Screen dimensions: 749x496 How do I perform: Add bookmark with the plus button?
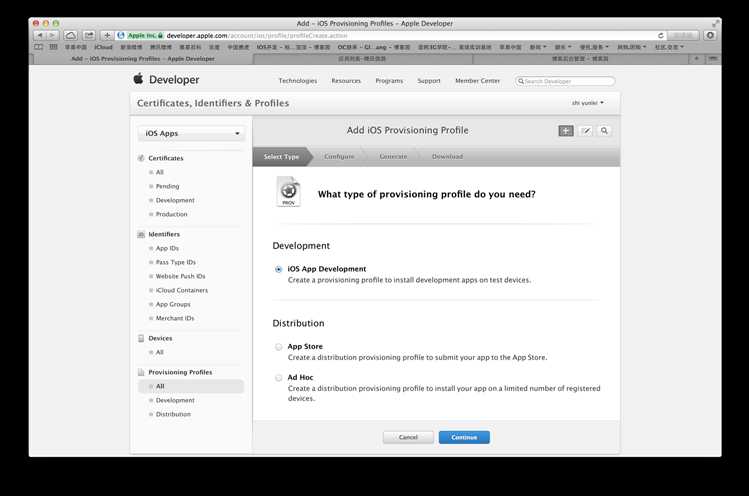point(107,35)
